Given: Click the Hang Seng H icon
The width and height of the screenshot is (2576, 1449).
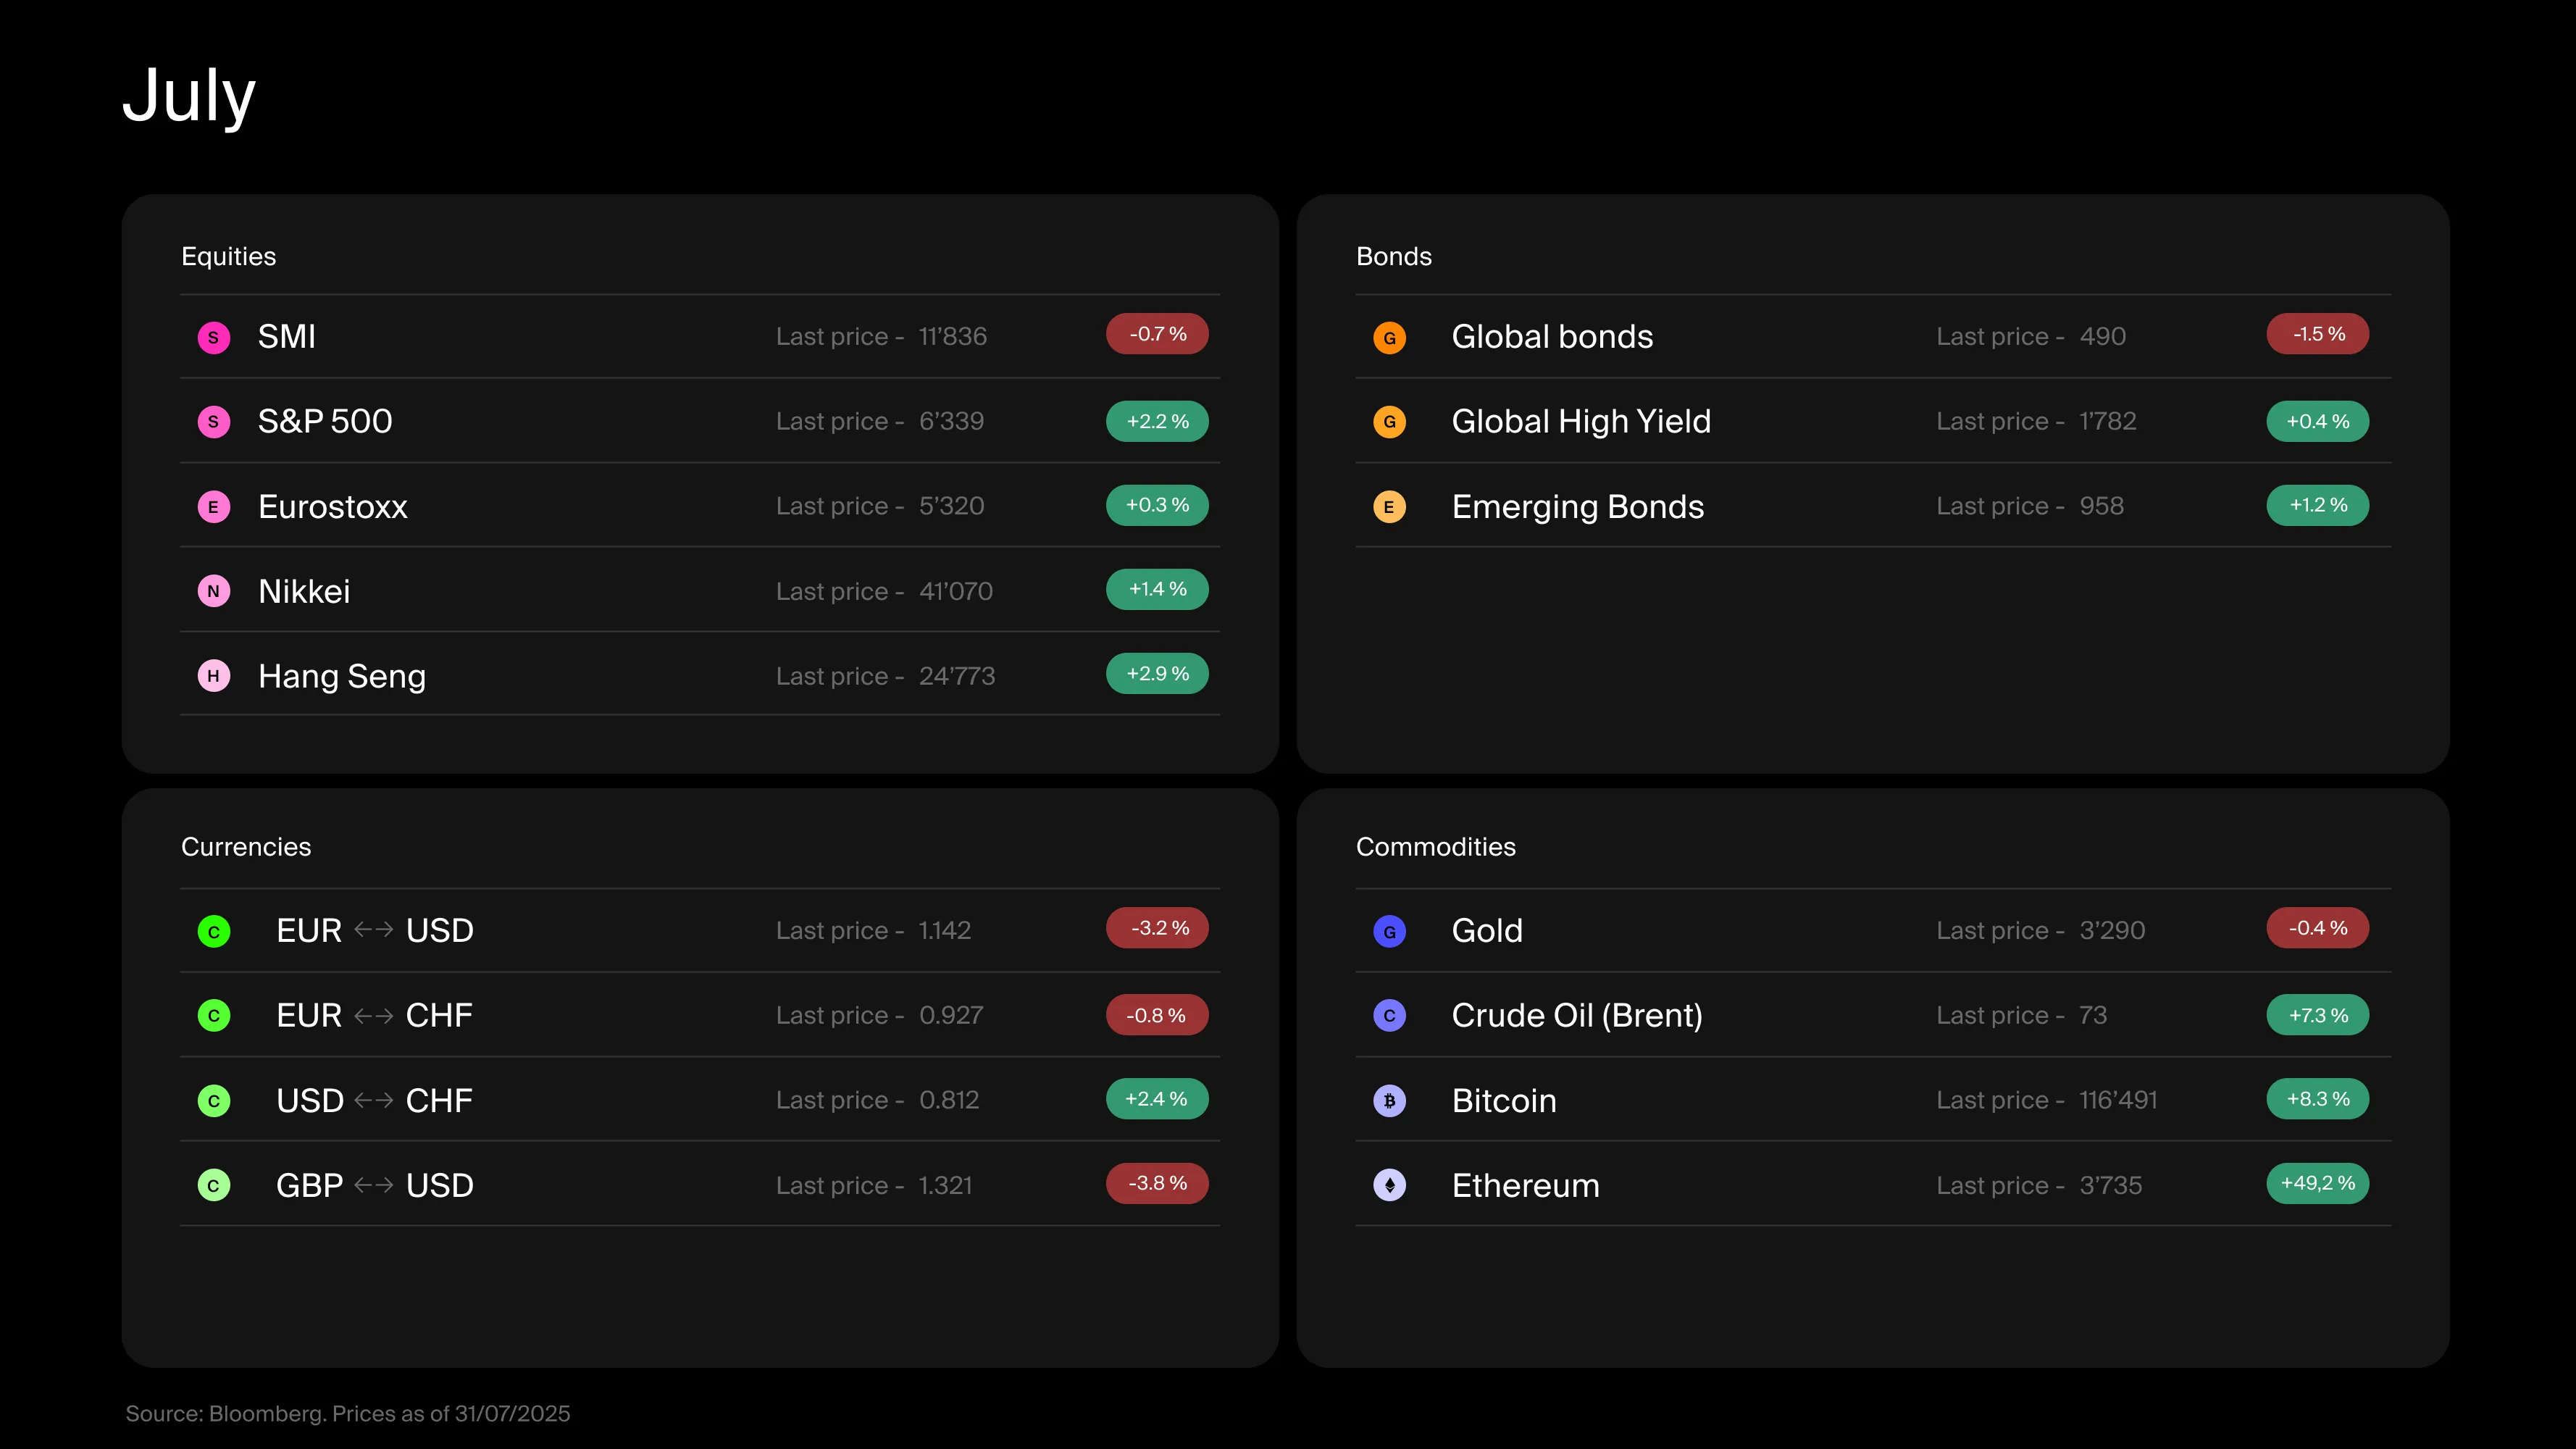Looking at the screenshot, I should coord(213,676).
